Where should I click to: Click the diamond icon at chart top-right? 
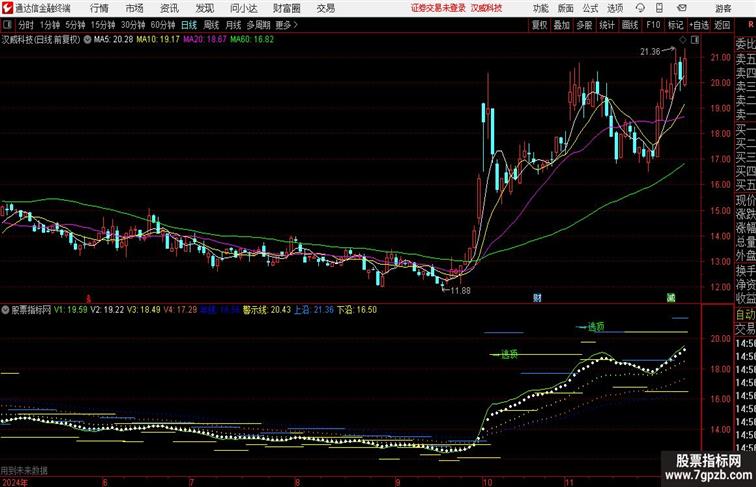[x=683, y=40]
